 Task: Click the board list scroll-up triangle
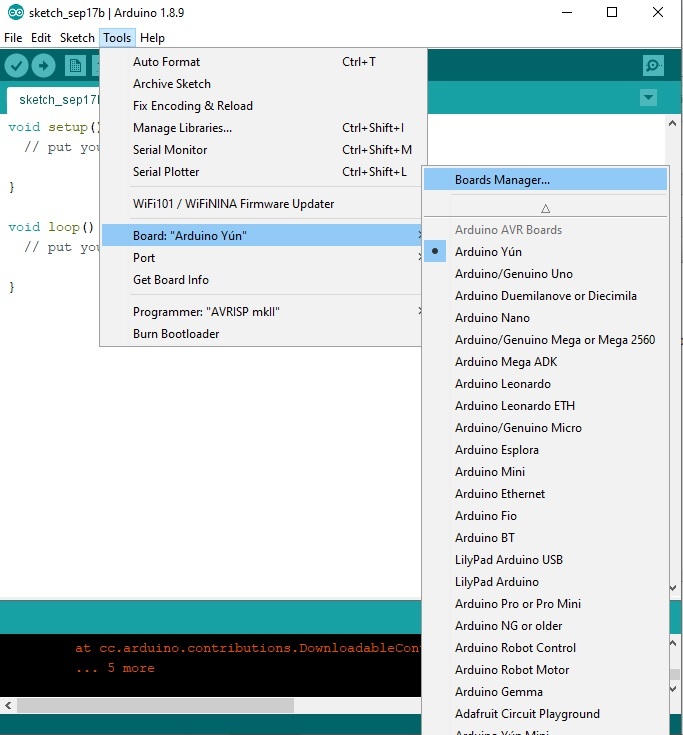click(545, 209)
